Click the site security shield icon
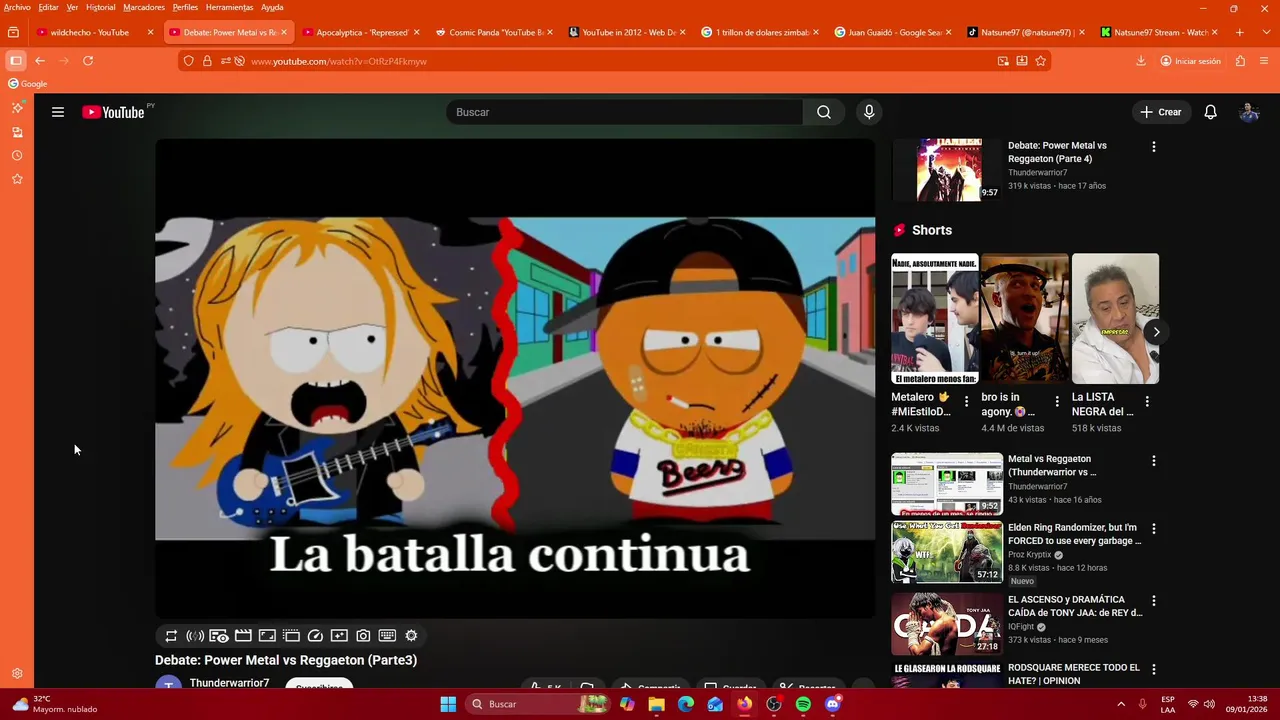The width and height of the screenshot is (1280, 720). [x=188, y=61]
